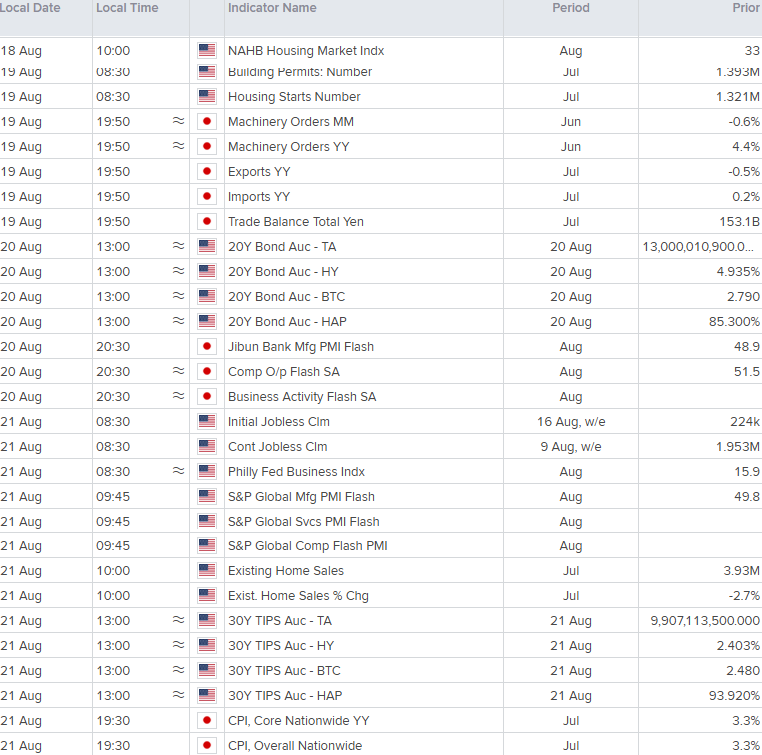Click prior value 9,907,113,500.000
The height and width of the screenshot is (755, 762).
(705, 620)
